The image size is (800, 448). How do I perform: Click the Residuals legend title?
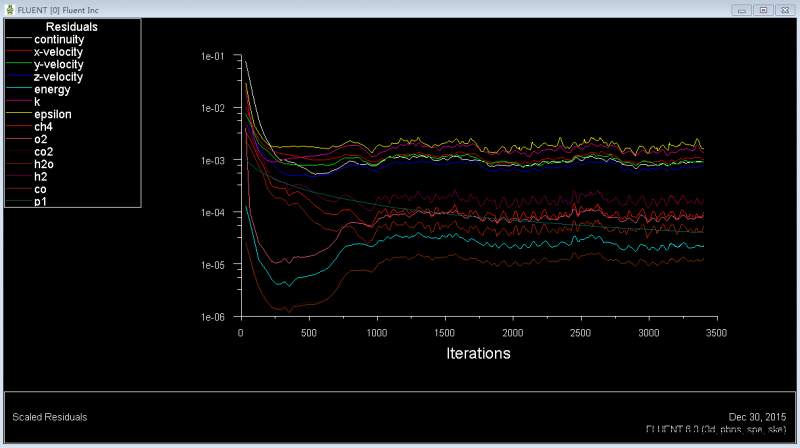coord(72,27)
